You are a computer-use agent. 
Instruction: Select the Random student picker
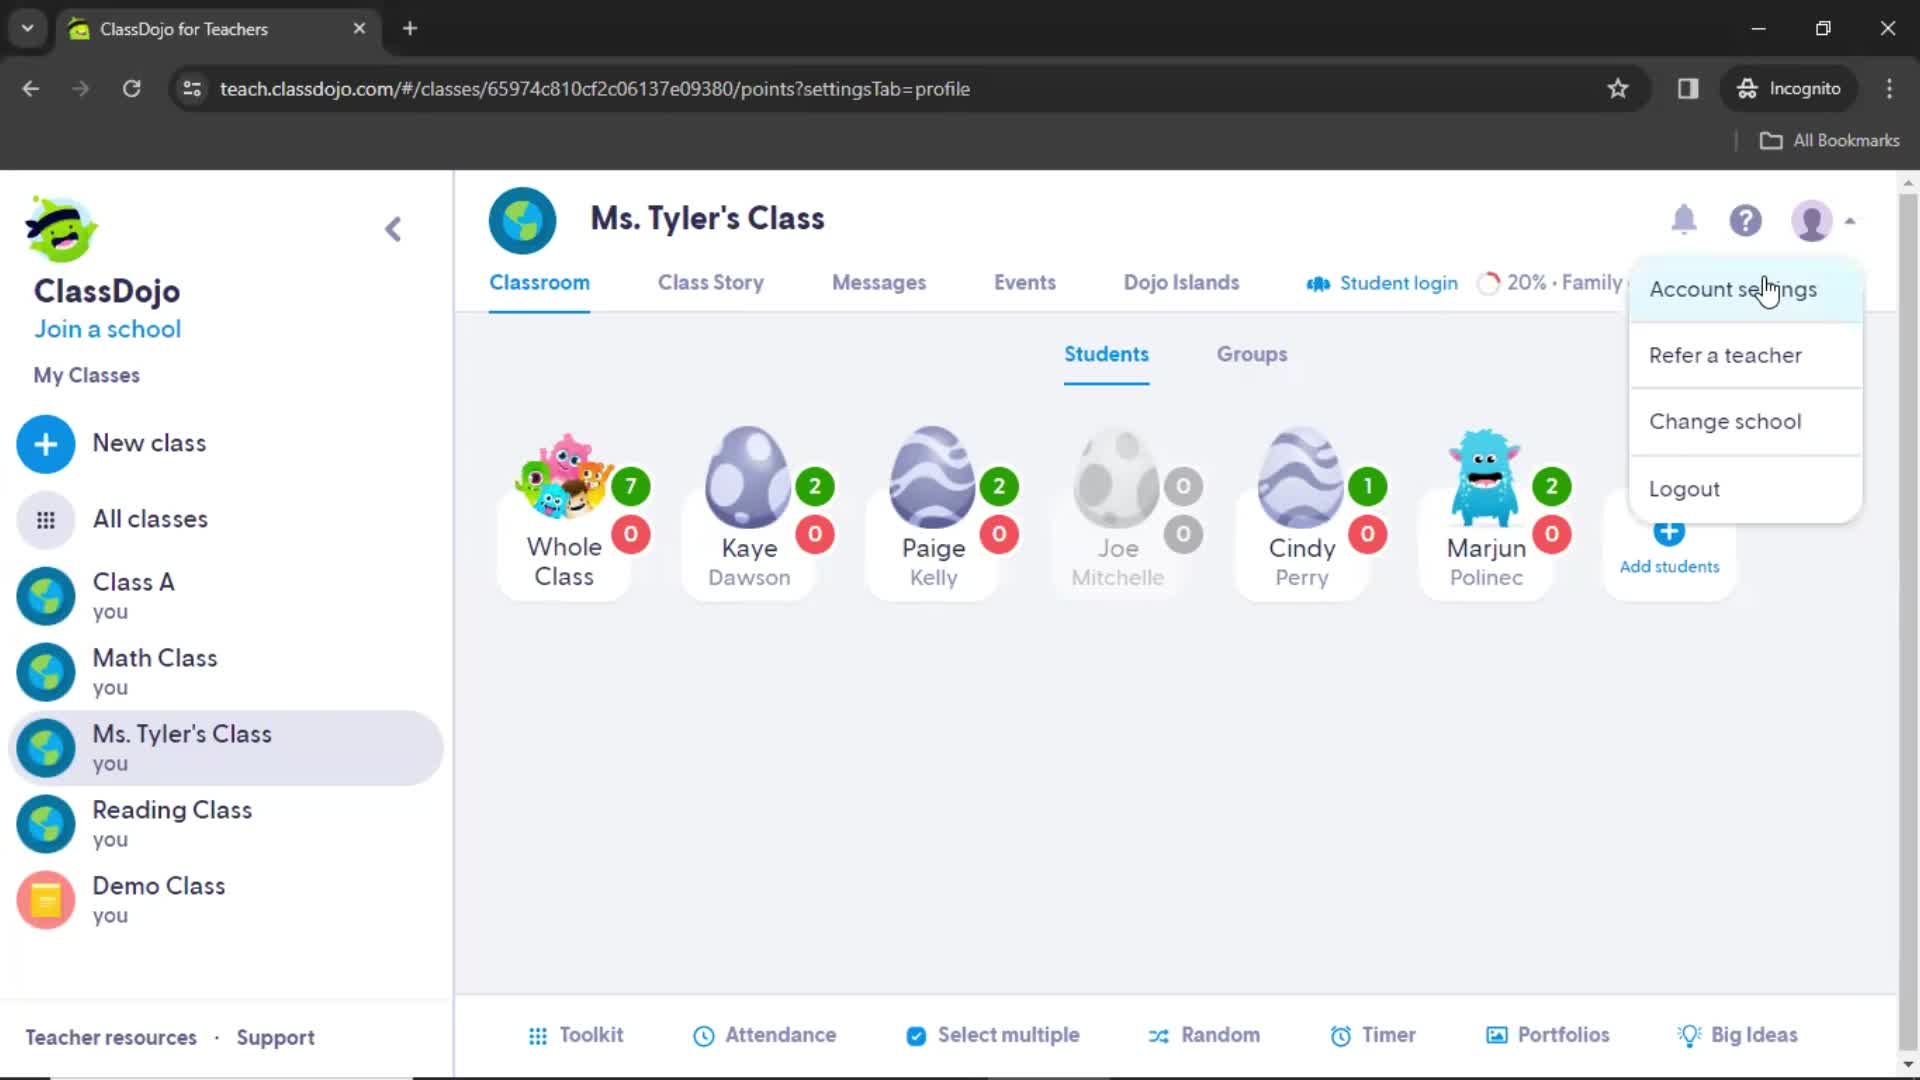click(x=1203, y=1035)
